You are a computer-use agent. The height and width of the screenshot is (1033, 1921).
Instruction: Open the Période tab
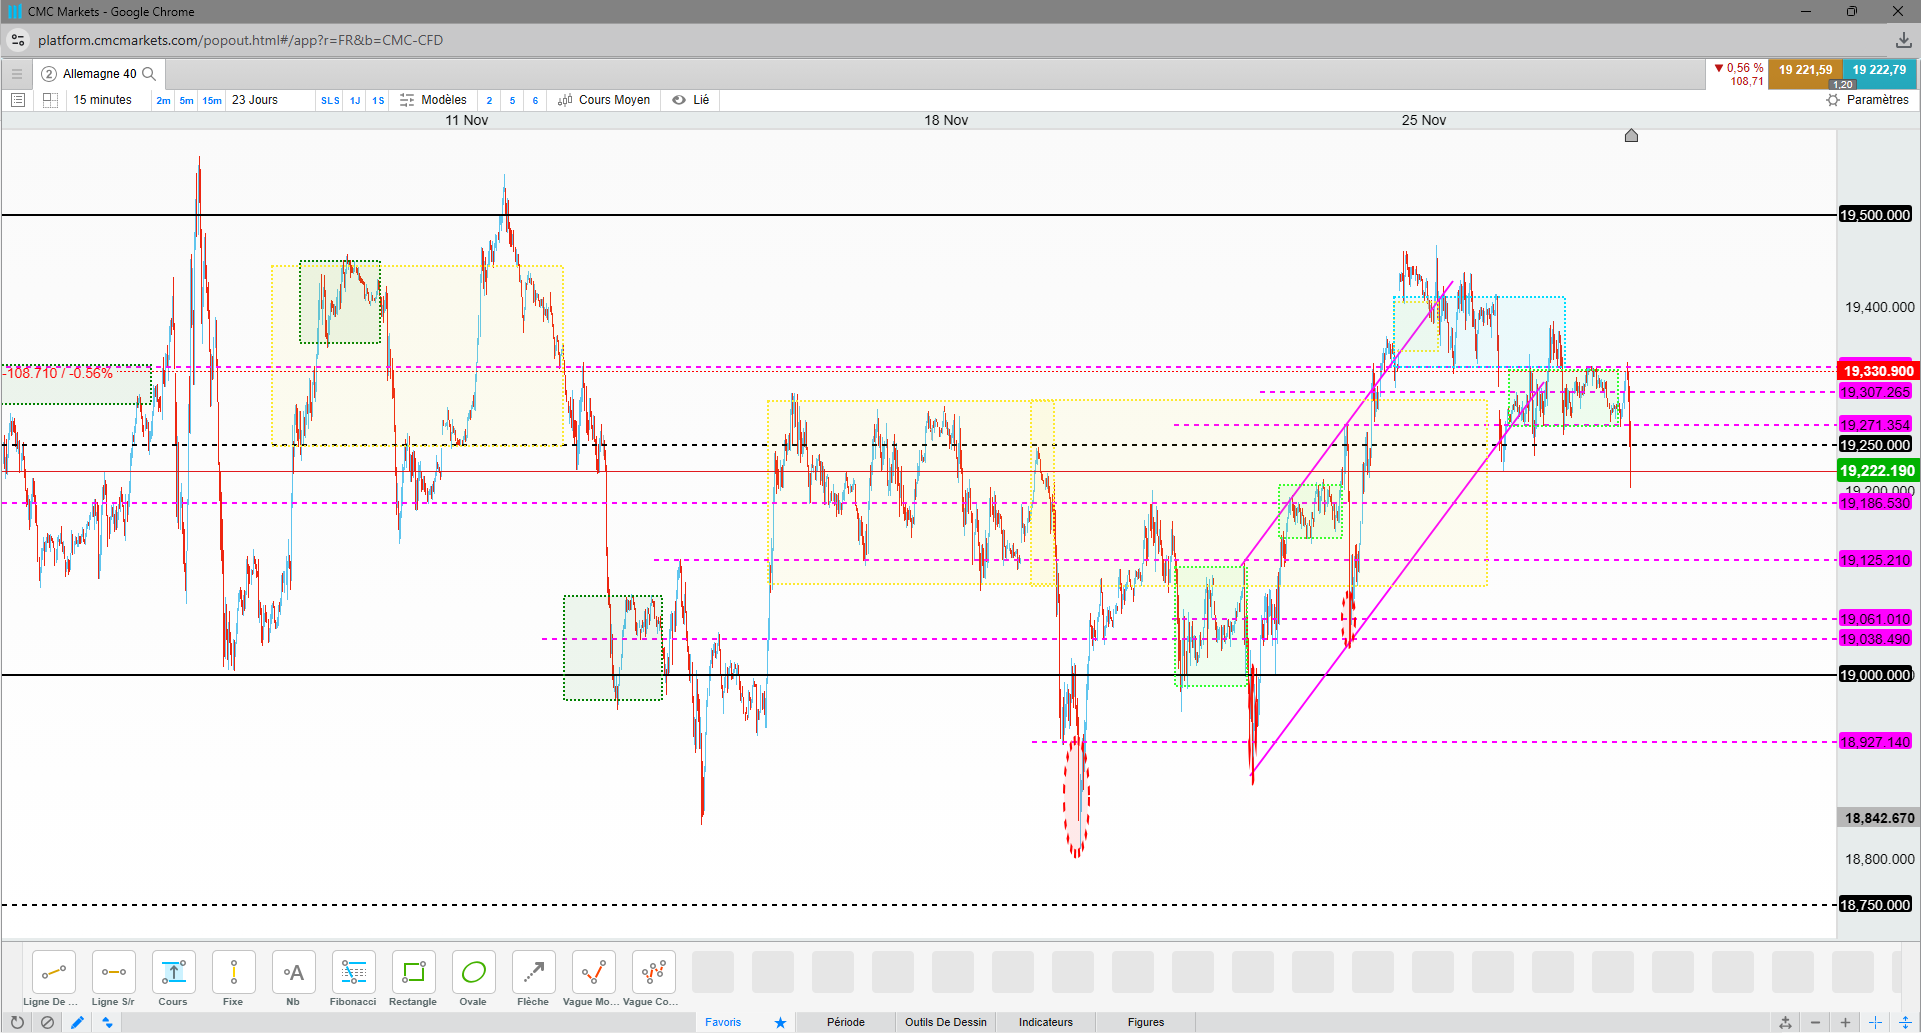pos(846,1022)
